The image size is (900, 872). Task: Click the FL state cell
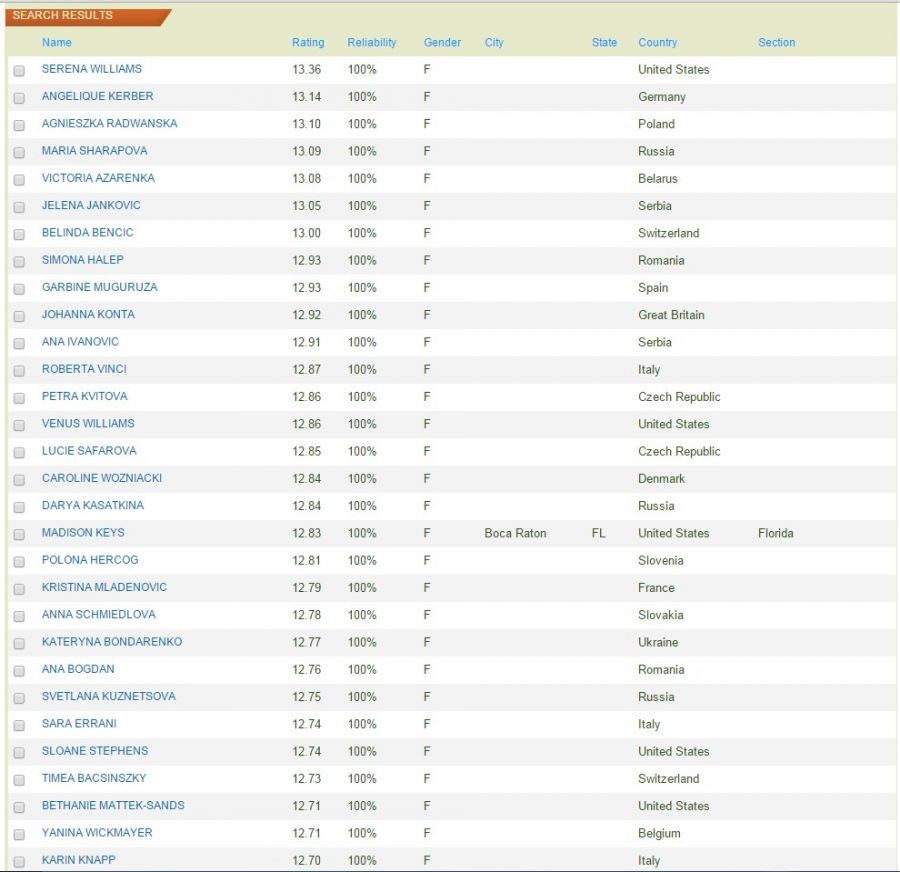pyautogui.click(x=598, y=533)
